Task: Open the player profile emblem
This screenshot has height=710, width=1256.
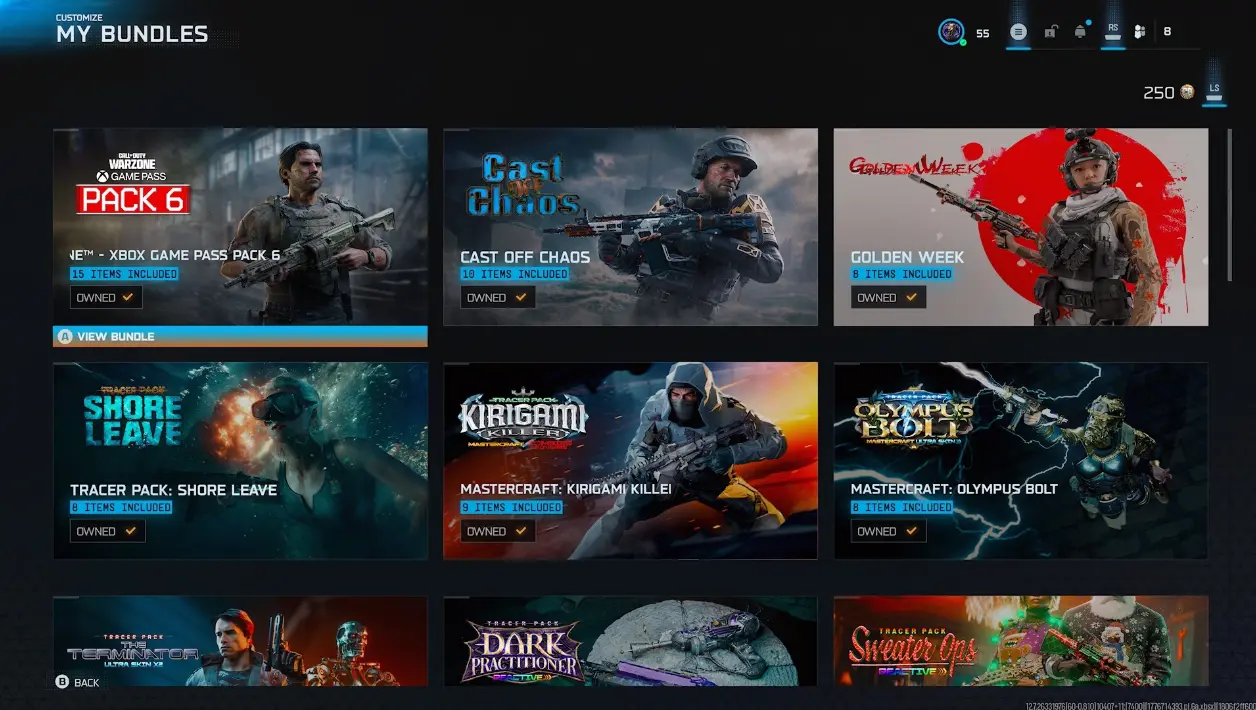Action: click(951, 32)
